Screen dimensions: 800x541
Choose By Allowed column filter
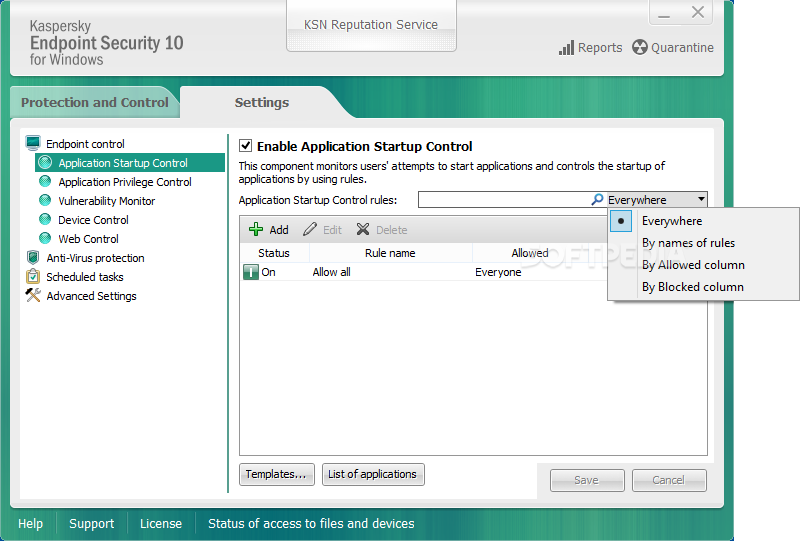pos(693,265)
